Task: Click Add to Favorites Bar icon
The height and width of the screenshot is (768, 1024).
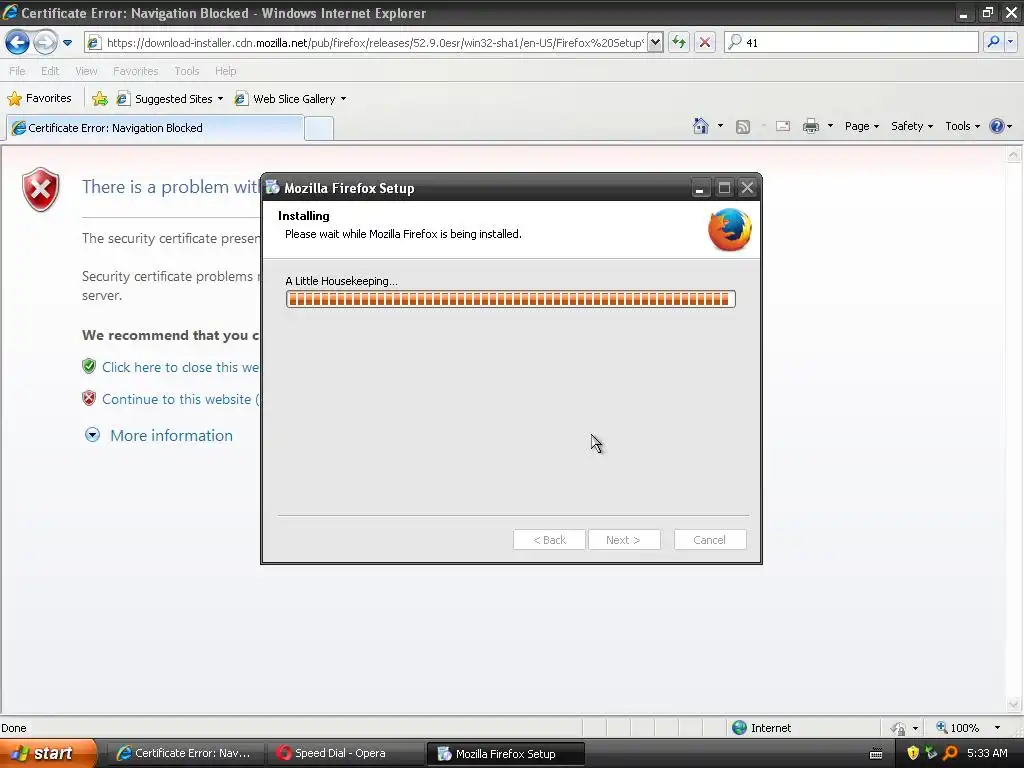Action: (x=100, y=99)
